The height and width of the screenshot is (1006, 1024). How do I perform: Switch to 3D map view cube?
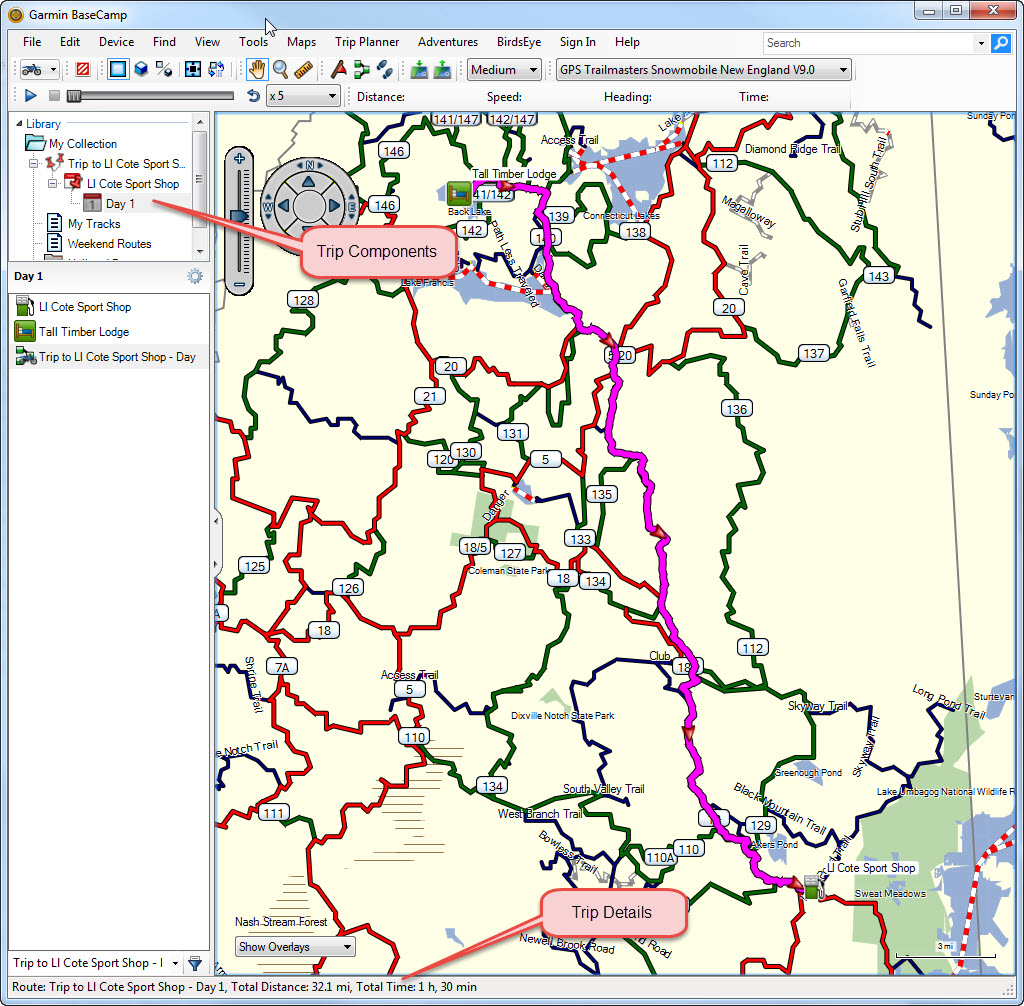pyautogui.click(x=141, y=69)
